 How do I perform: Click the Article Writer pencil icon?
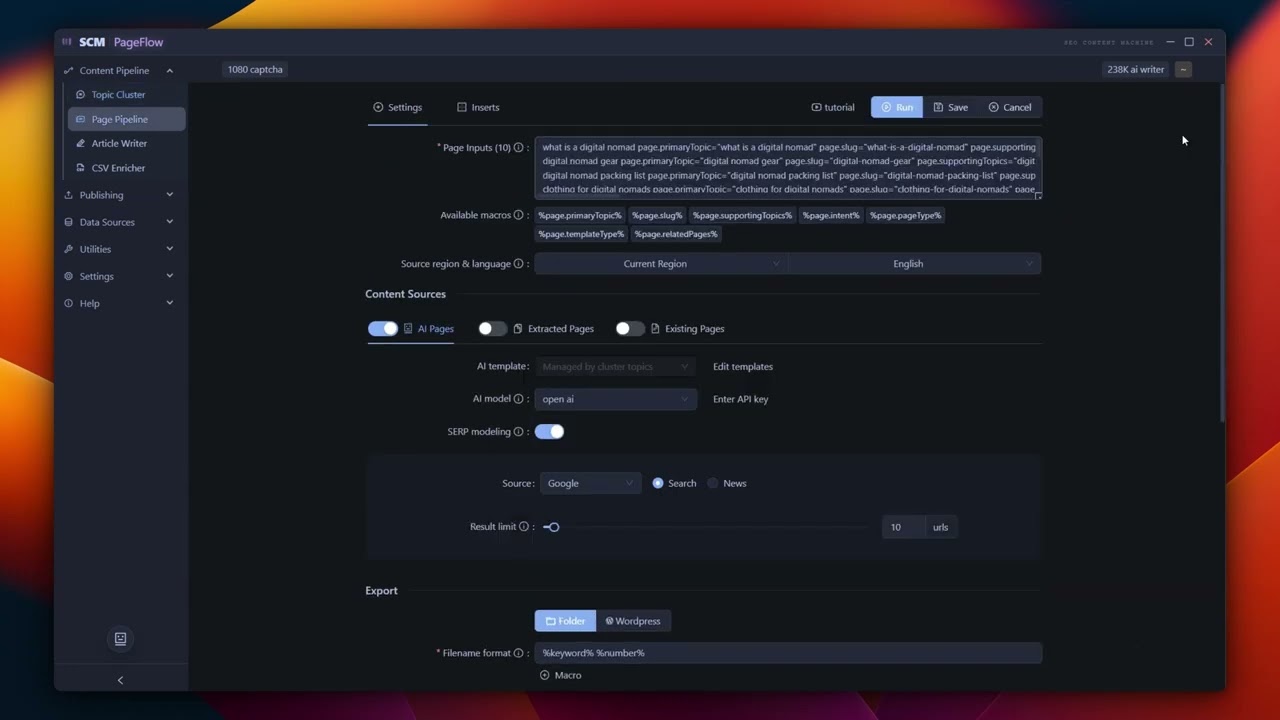pyautogui.click(x=81, y=144)
